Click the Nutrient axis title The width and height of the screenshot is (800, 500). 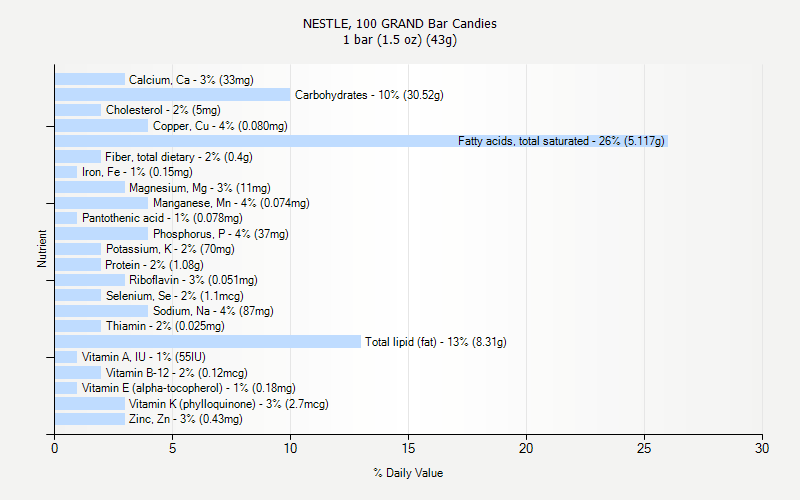coord(42,249)
